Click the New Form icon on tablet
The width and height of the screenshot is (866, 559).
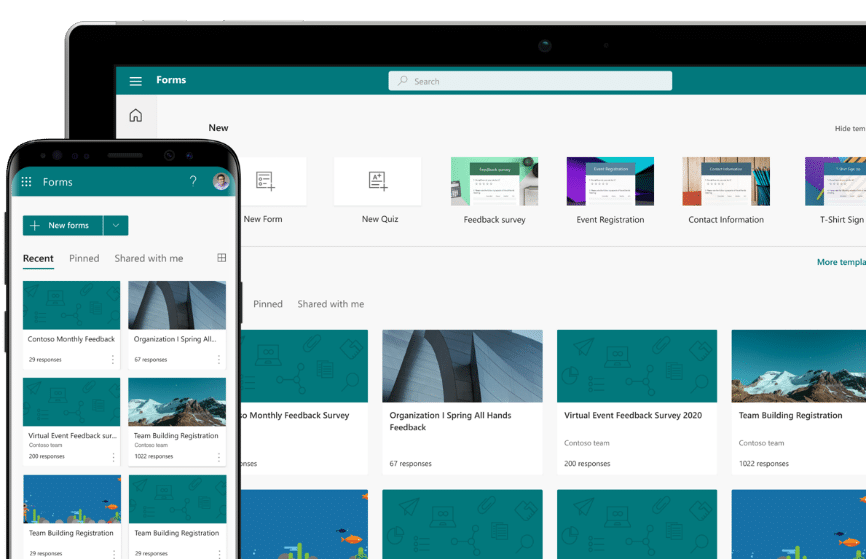point(265,181)
